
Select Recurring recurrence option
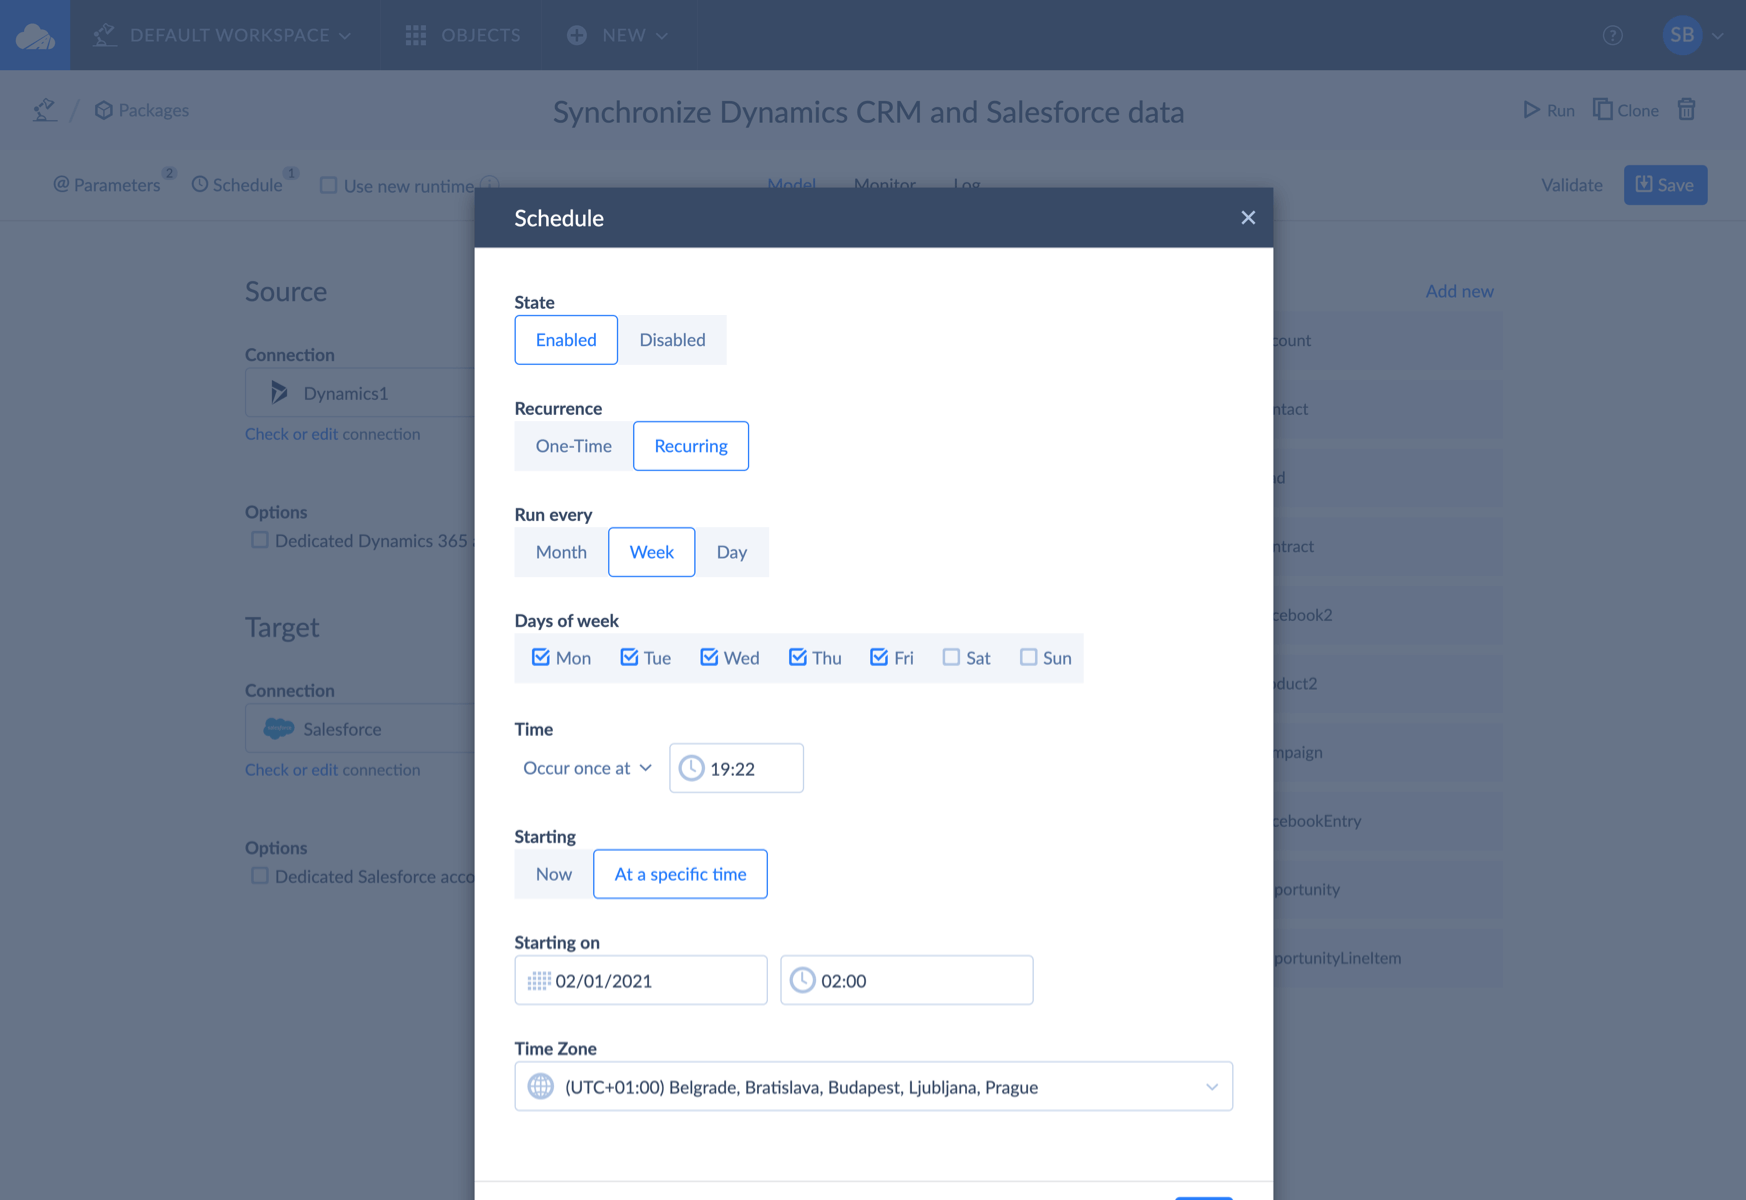coord(690,446)
